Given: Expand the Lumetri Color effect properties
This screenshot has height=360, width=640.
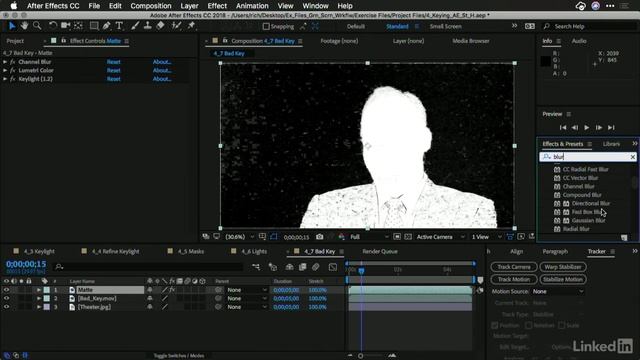Looking at the screenshot, I should (x=5, y=70).
